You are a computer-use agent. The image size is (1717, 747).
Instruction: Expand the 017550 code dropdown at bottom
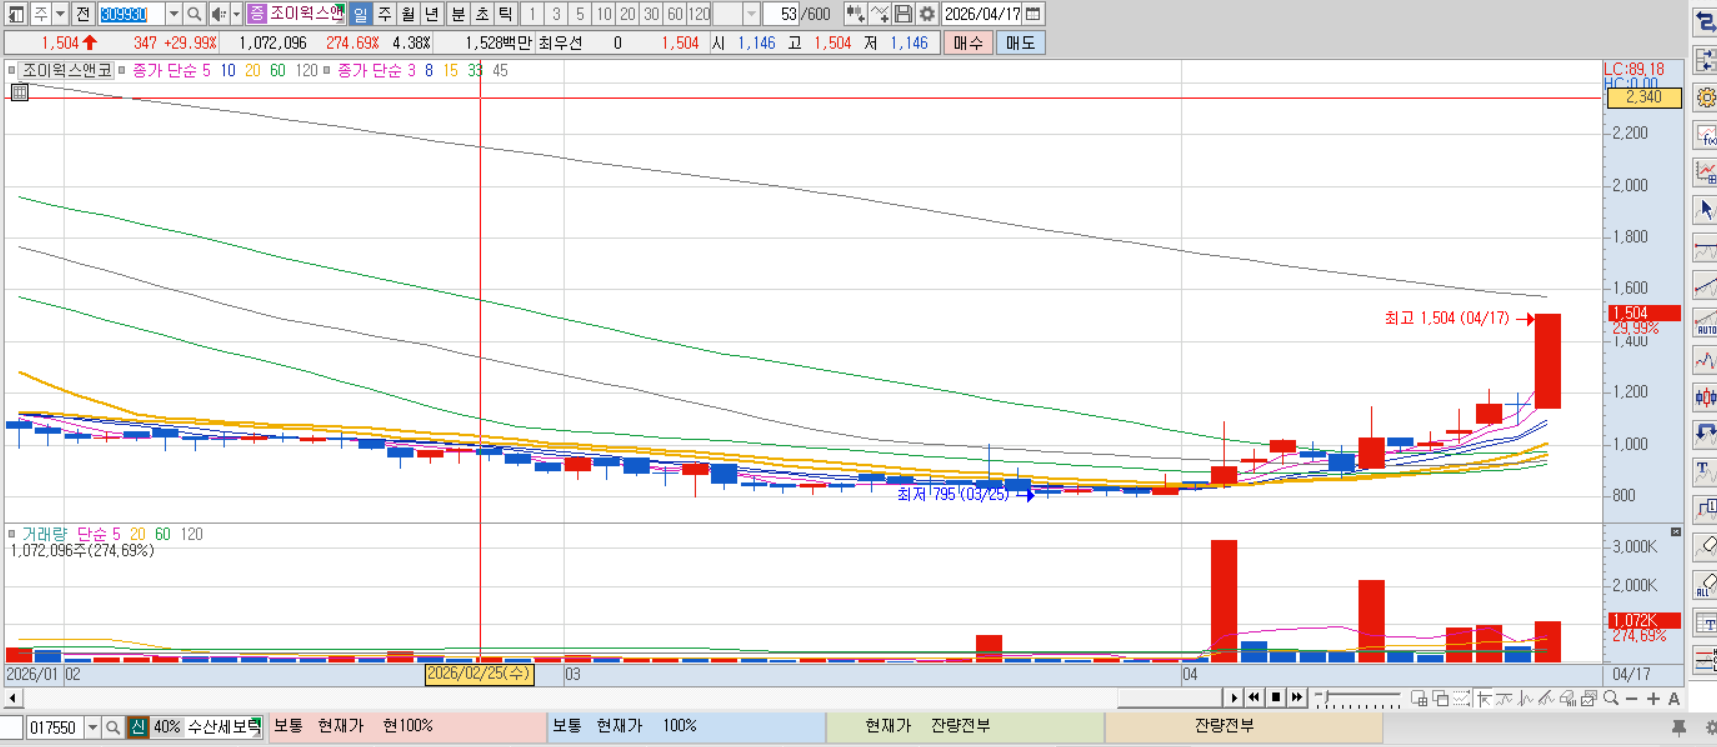point(92,728)
